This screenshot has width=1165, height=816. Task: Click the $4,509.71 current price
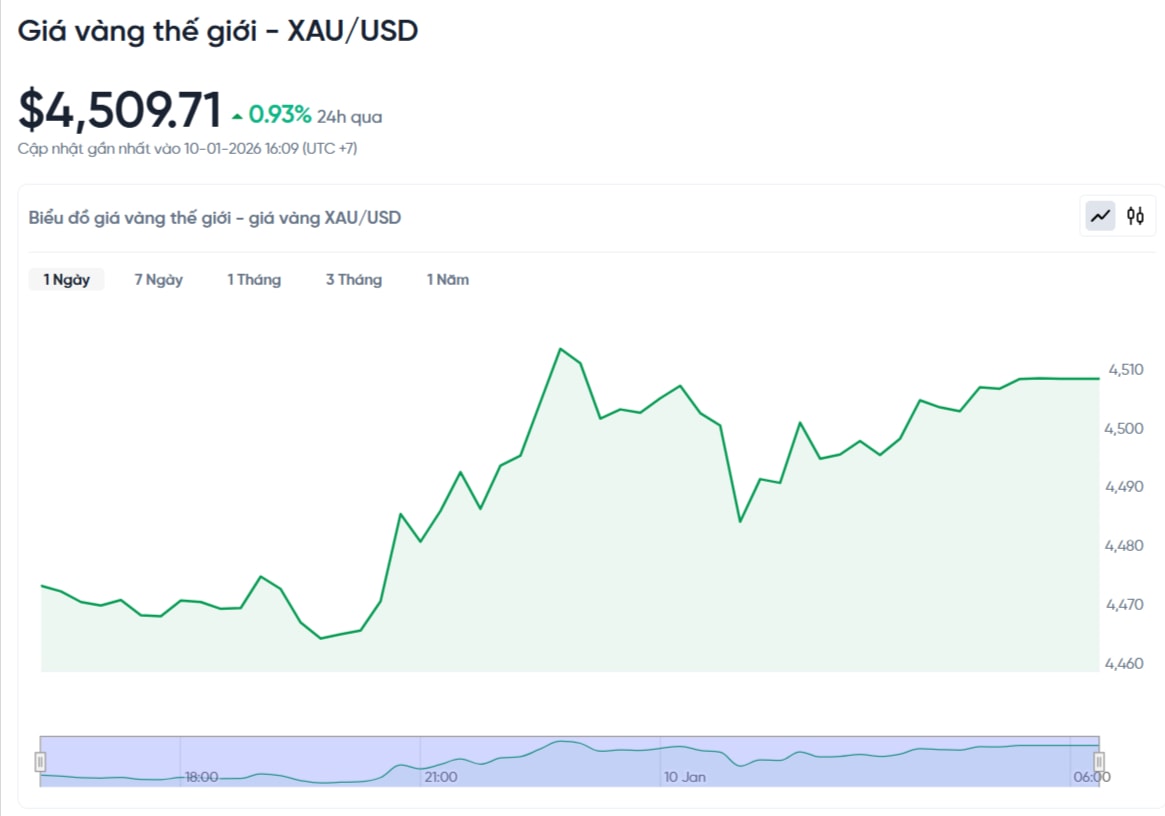[x=119, y=110]
